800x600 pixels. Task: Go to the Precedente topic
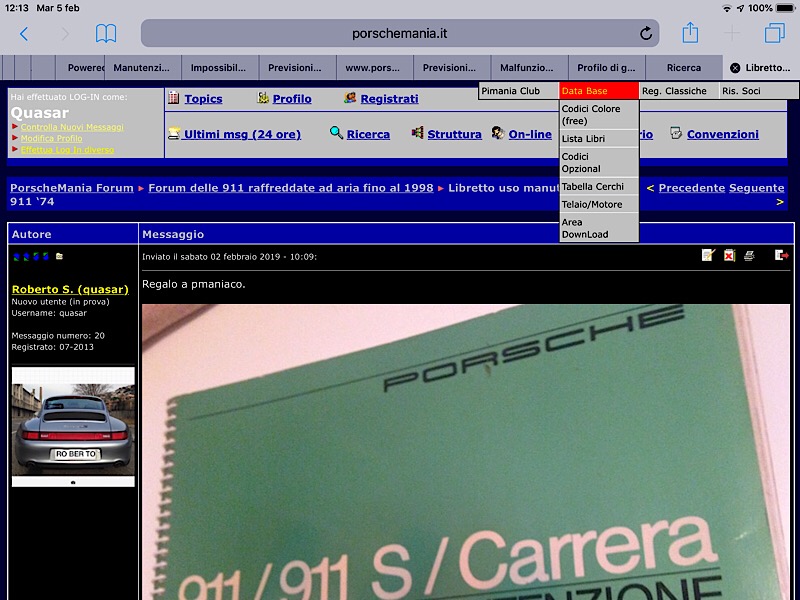coord(691,188)
